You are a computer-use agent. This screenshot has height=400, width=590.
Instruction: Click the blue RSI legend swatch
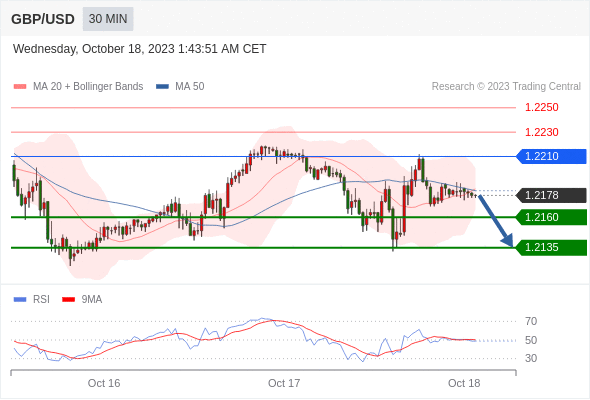click(x=20, y=300)
